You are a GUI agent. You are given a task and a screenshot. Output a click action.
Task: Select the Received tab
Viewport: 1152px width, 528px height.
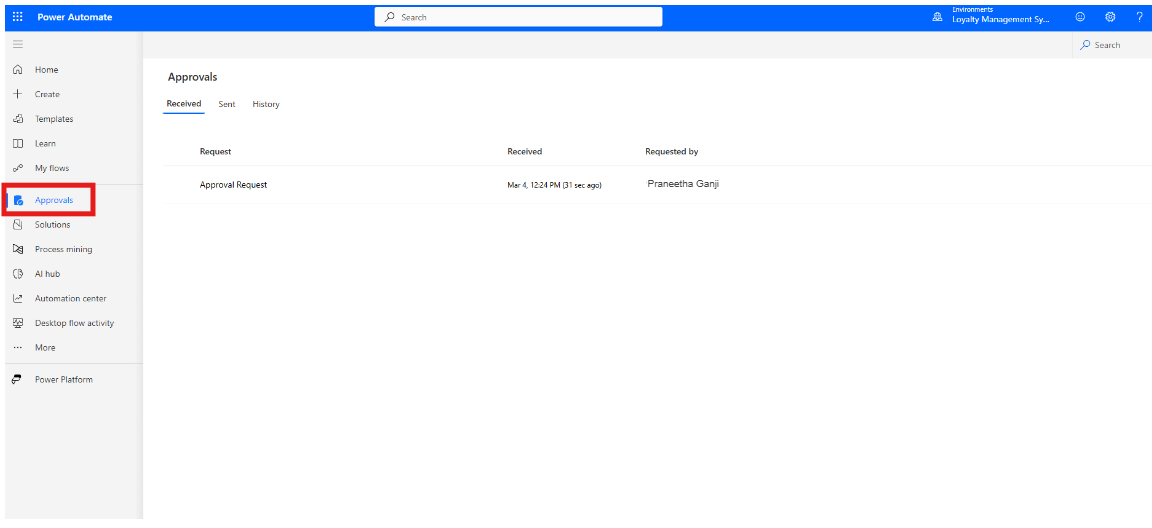coord(184,104)
